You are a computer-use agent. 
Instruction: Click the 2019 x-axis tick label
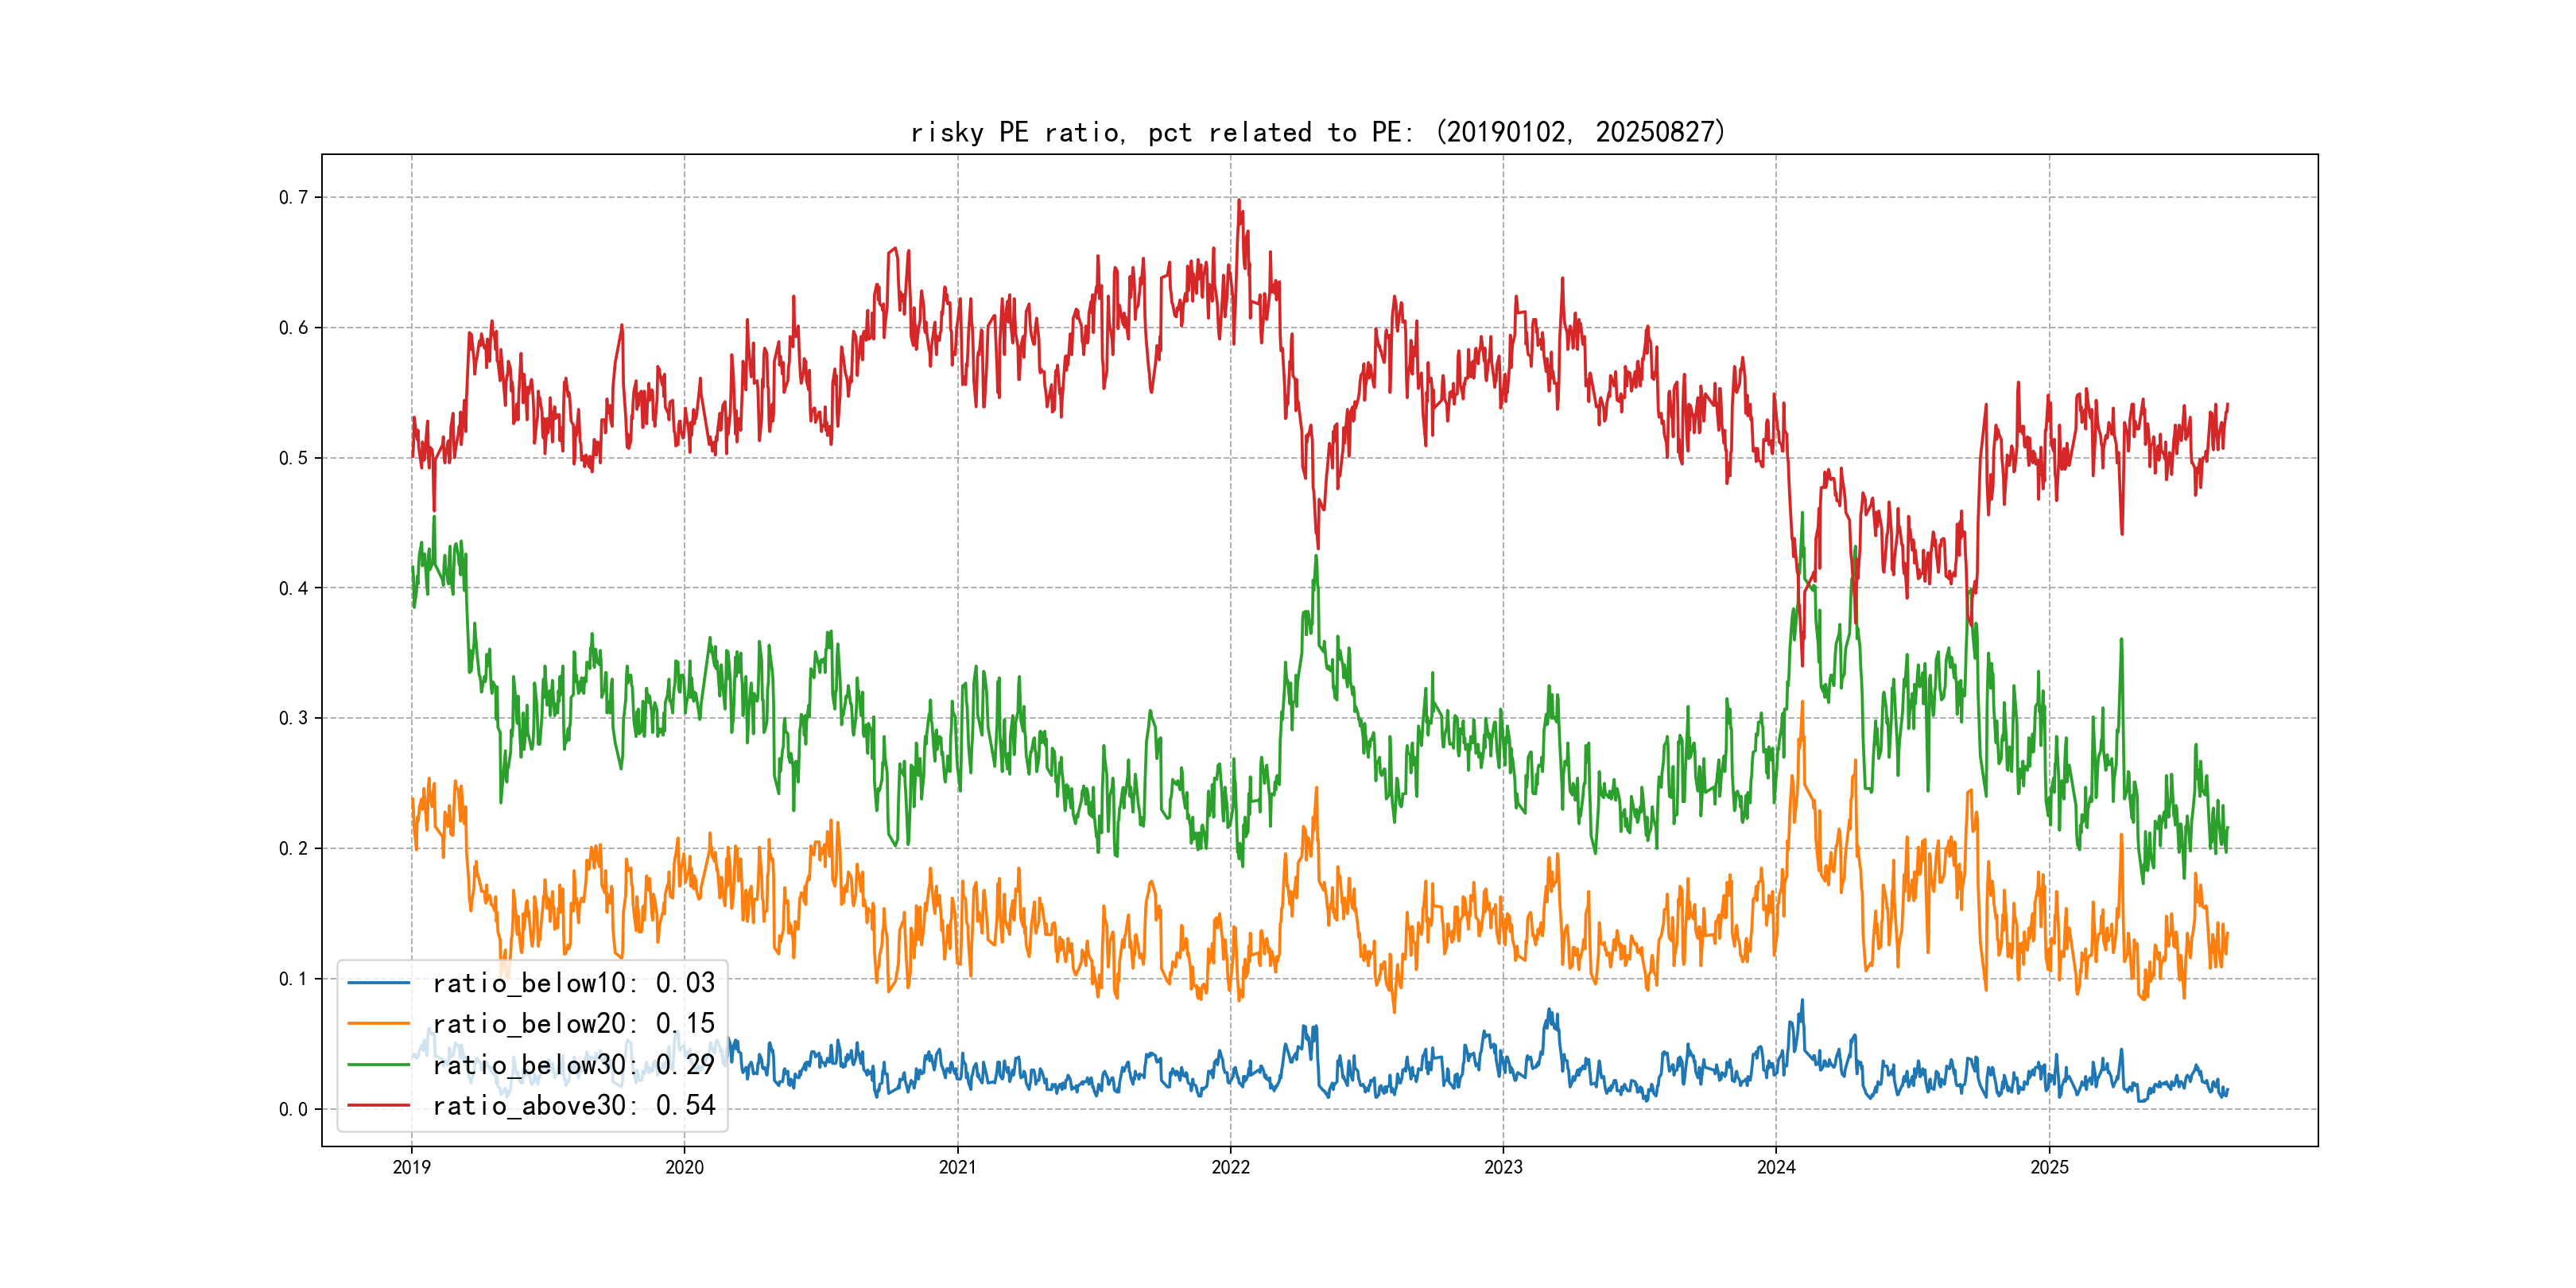(x=411, y=1167)
